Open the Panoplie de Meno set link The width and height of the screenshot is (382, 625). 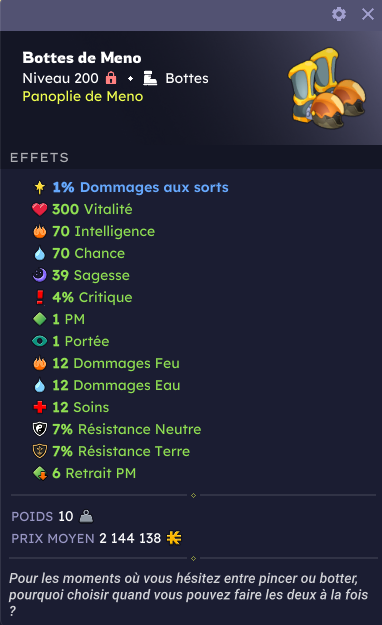click(83, 96)
